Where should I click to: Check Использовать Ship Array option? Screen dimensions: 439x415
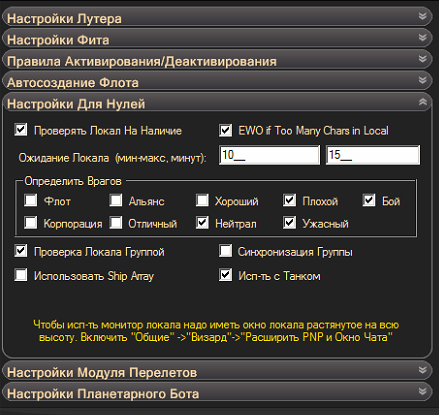pyautogui.click(x=21, y=275)
